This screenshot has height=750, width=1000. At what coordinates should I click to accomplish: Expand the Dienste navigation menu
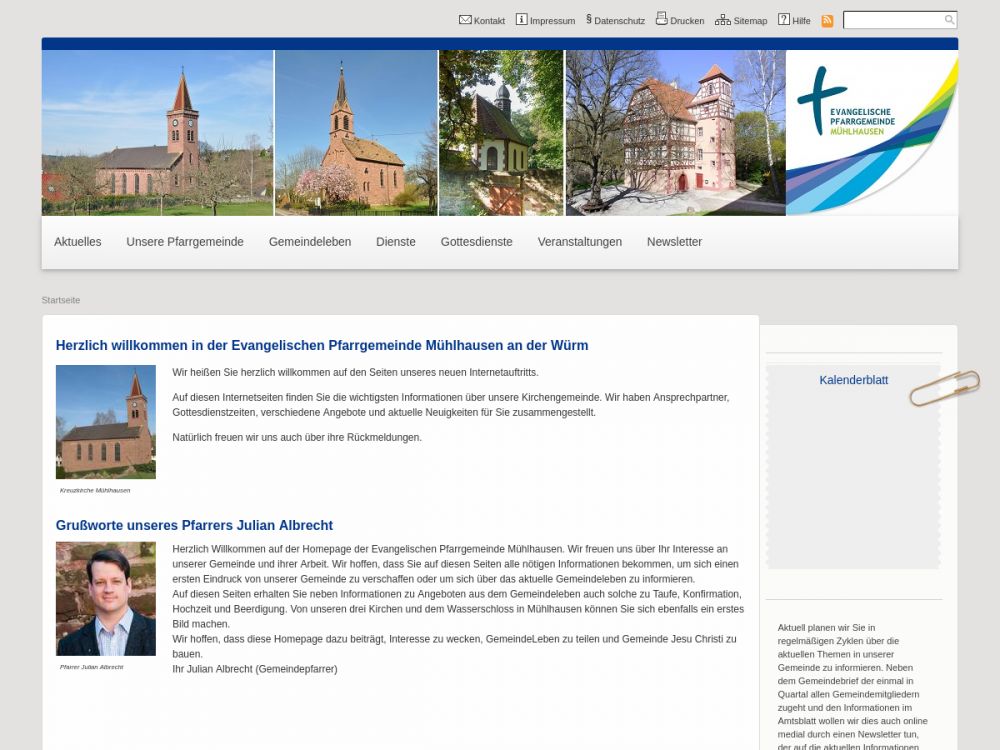(x=396, y=242)
